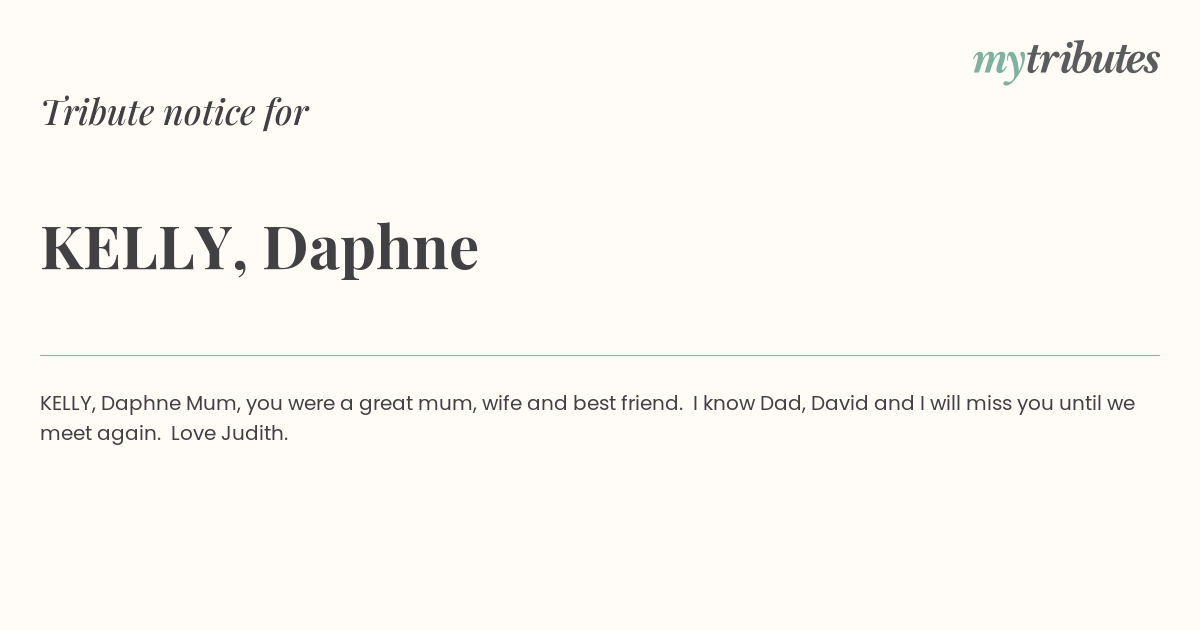This screenshot has height=630, width=1200.
Task: Click the horizontal divider line
Action: pos(600,355)
